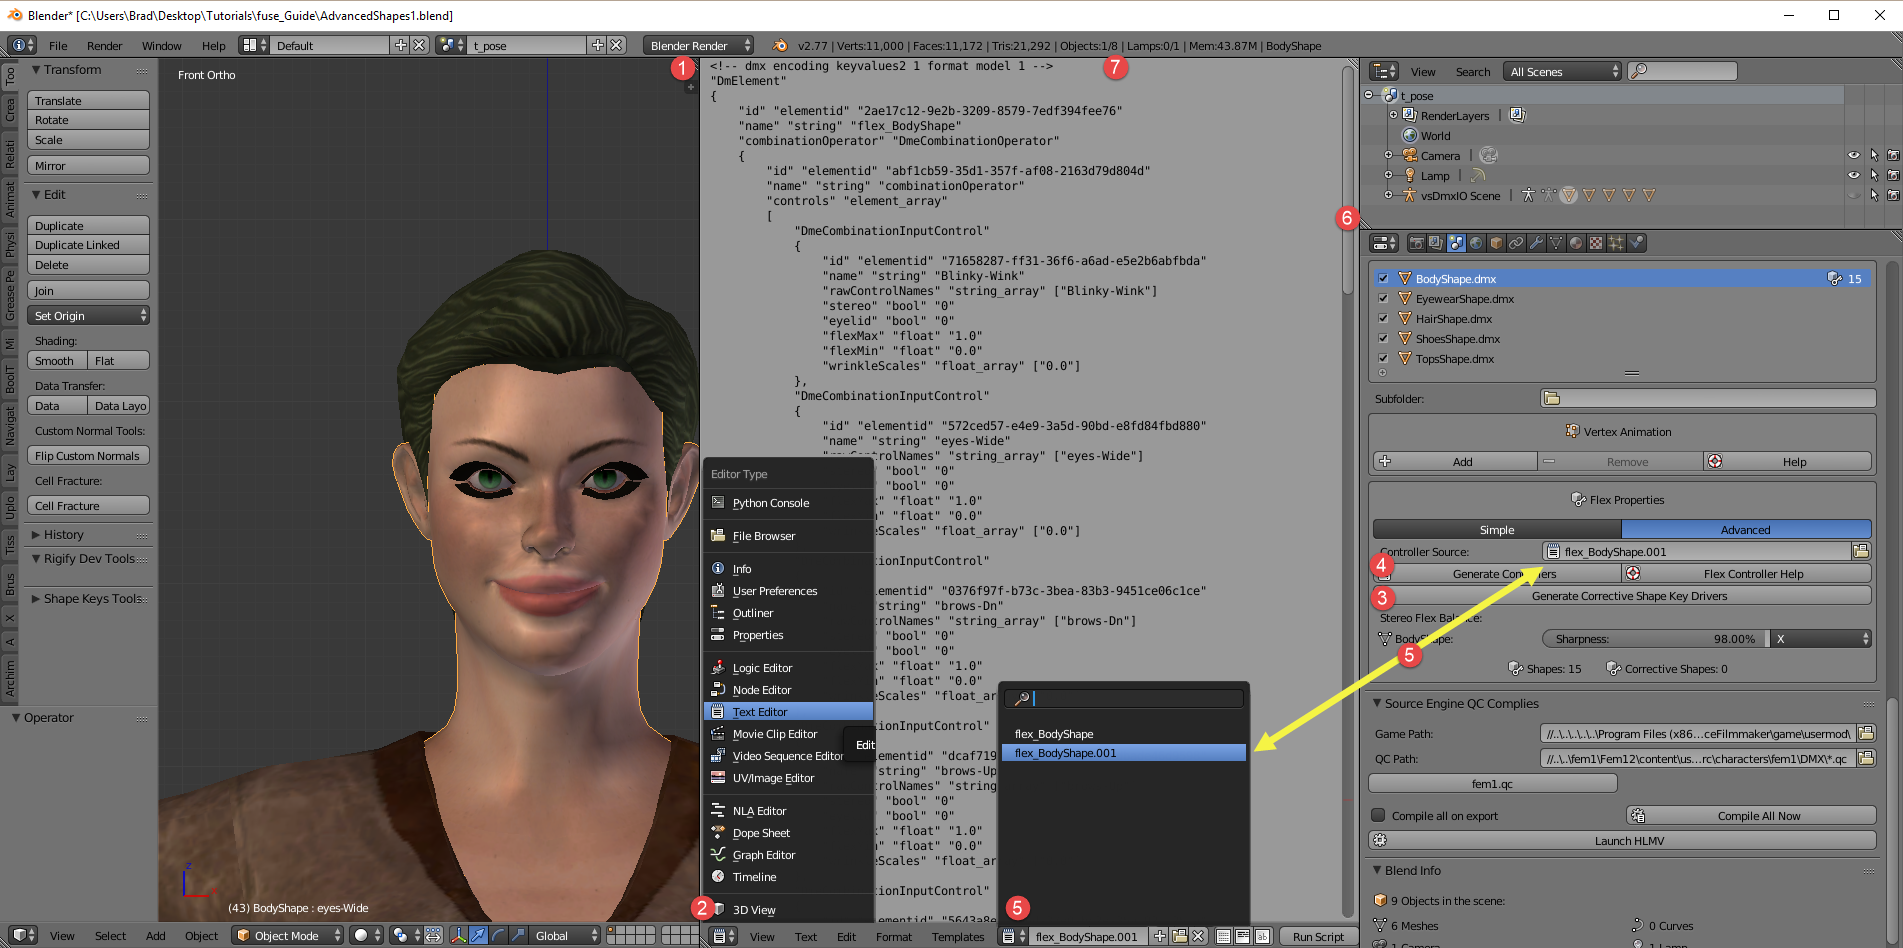Select the translate manipulator arrow icon
Screen dimensions: 1903x948
[x=478, y=936]
